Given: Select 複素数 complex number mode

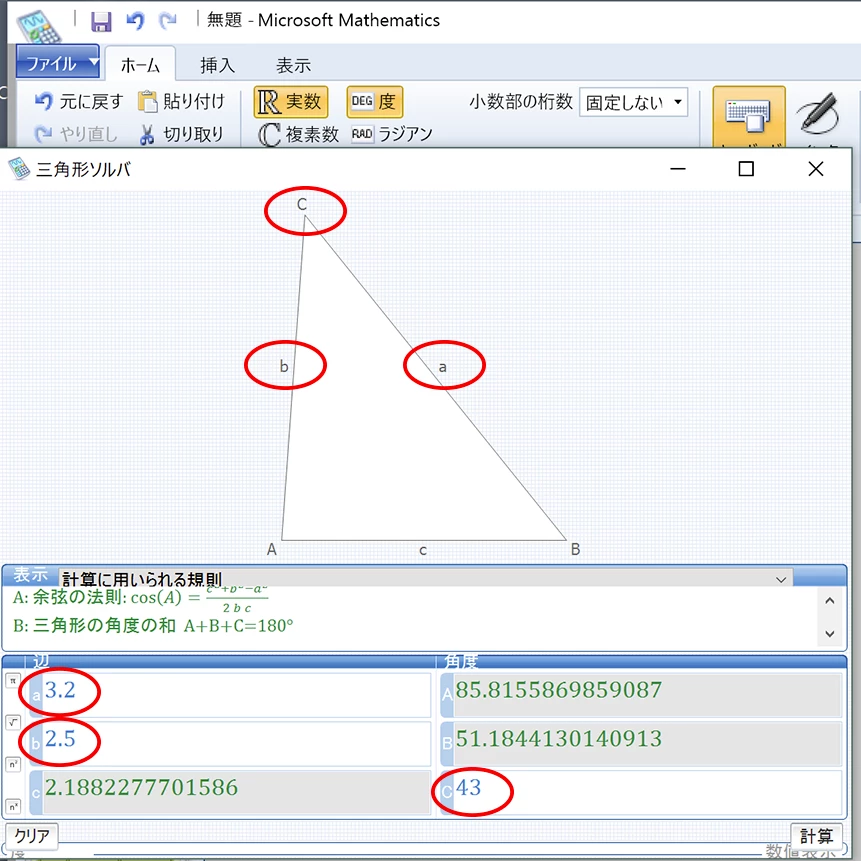Looking at the screenshot, I should point(298,134).
